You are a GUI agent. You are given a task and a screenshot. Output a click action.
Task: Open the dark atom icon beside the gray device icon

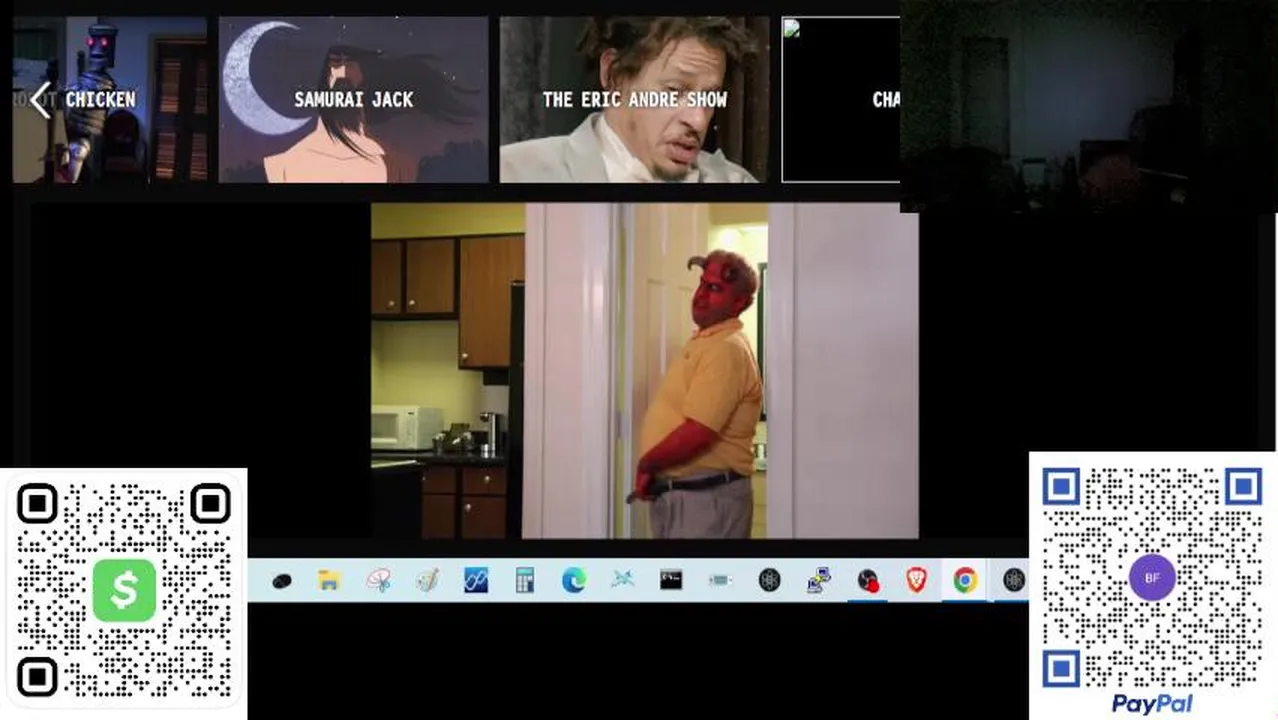pyautogui.click(x=769, y=581)
